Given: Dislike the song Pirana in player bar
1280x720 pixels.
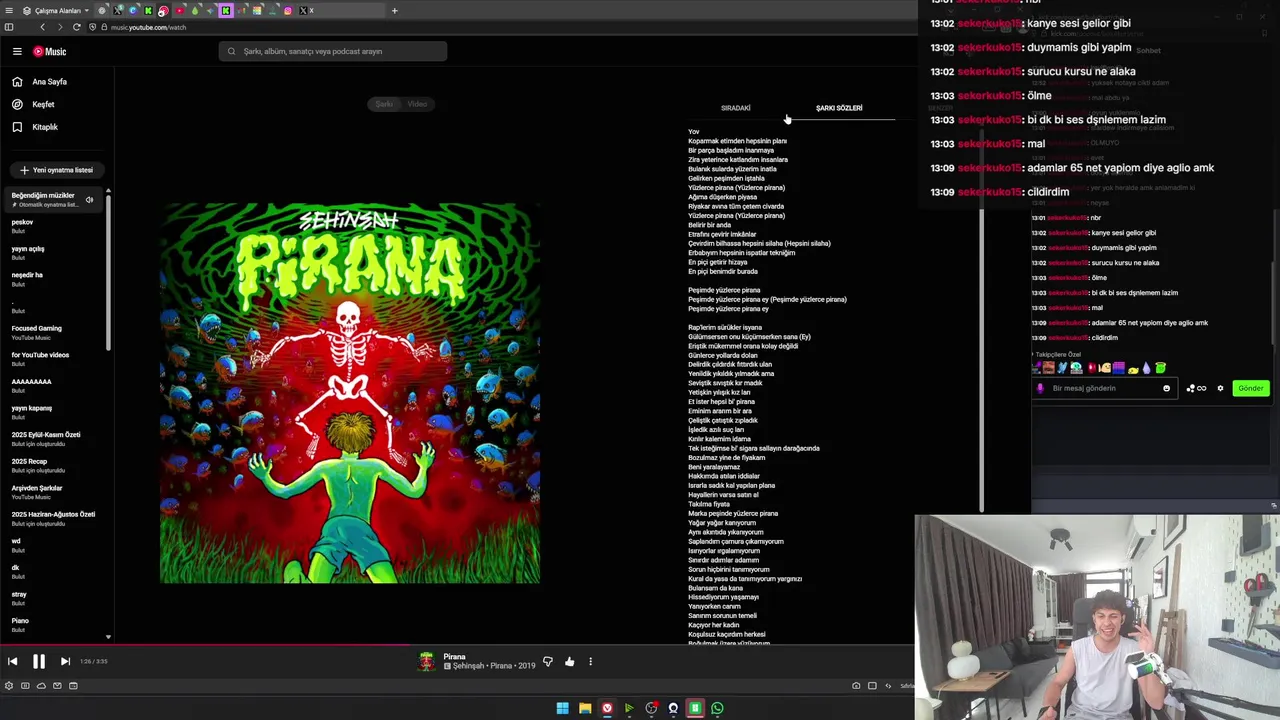Looking at the screenshot, I should [x=547, y=662].
